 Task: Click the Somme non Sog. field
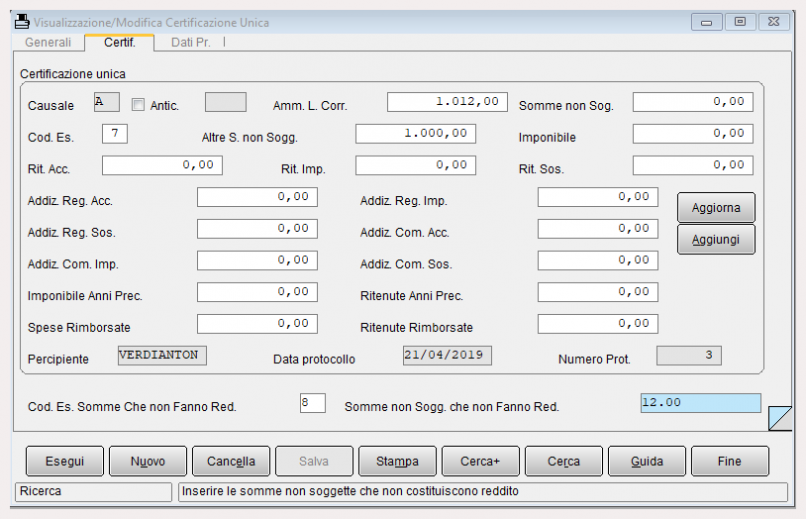click(693, 102)
